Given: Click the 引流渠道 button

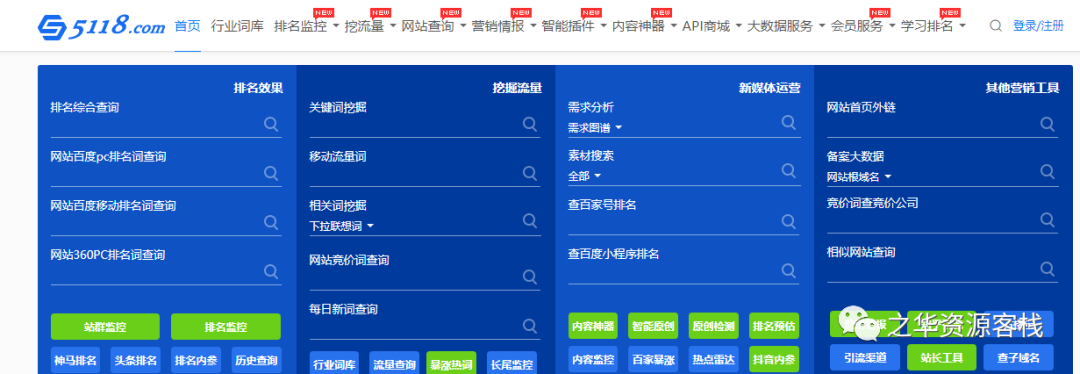Looking at the screenshot, I should tap(864, 357).
